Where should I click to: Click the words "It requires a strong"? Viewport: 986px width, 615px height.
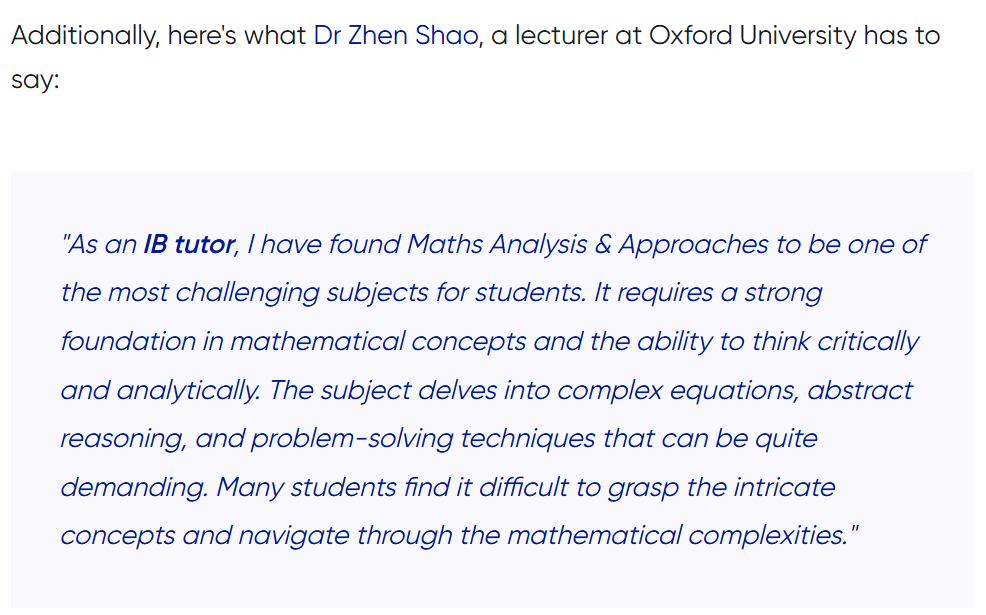coord(707,293)
